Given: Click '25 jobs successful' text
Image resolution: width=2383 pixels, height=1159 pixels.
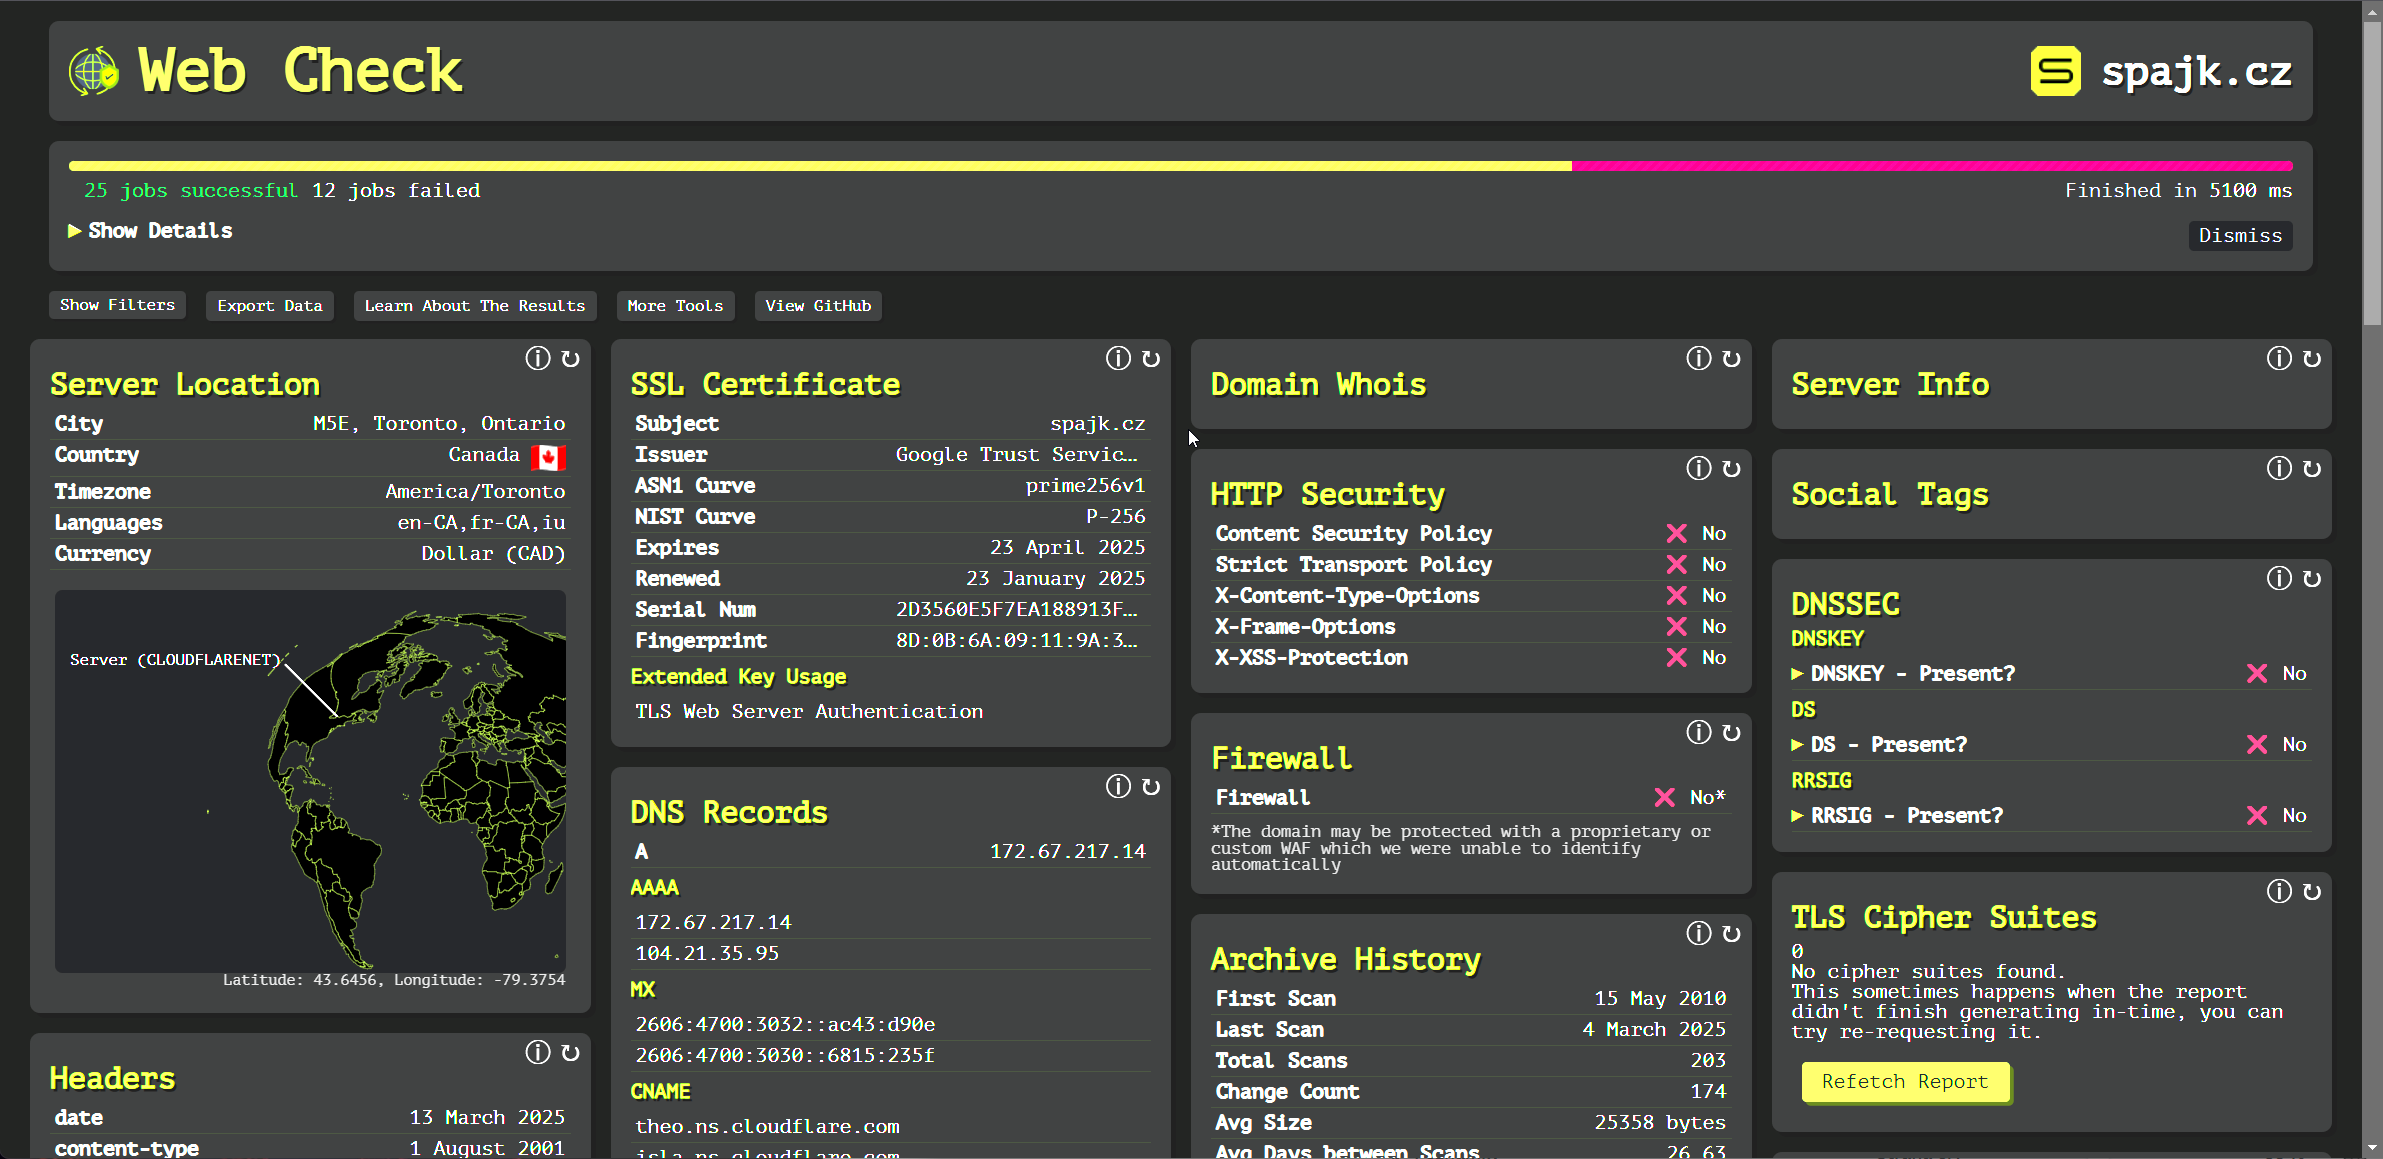Looking at the screenshot, I should 191,191.
